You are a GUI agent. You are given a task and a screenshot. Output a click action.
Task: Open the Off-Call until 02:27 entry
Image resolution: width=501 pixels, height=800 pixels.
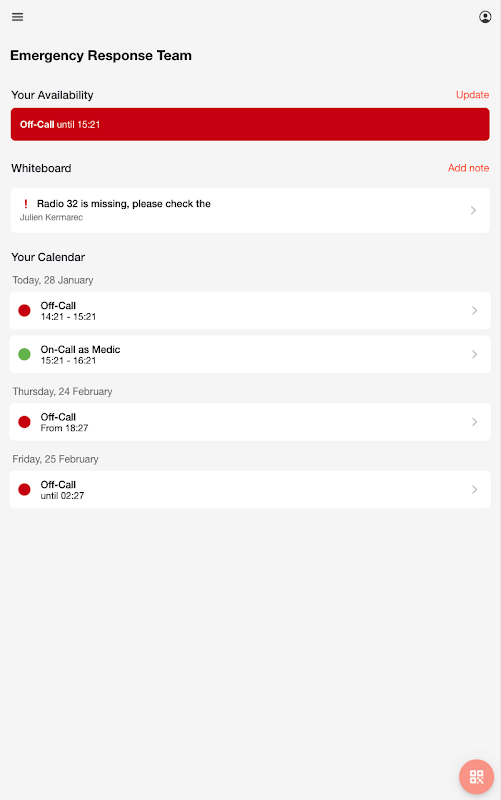[x=250, y=489]
